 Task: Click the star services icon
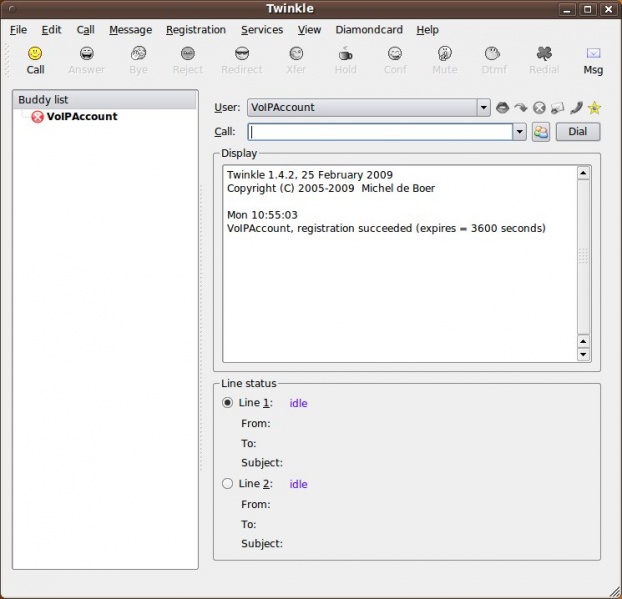pyautogui.click(x=594, y=108)
